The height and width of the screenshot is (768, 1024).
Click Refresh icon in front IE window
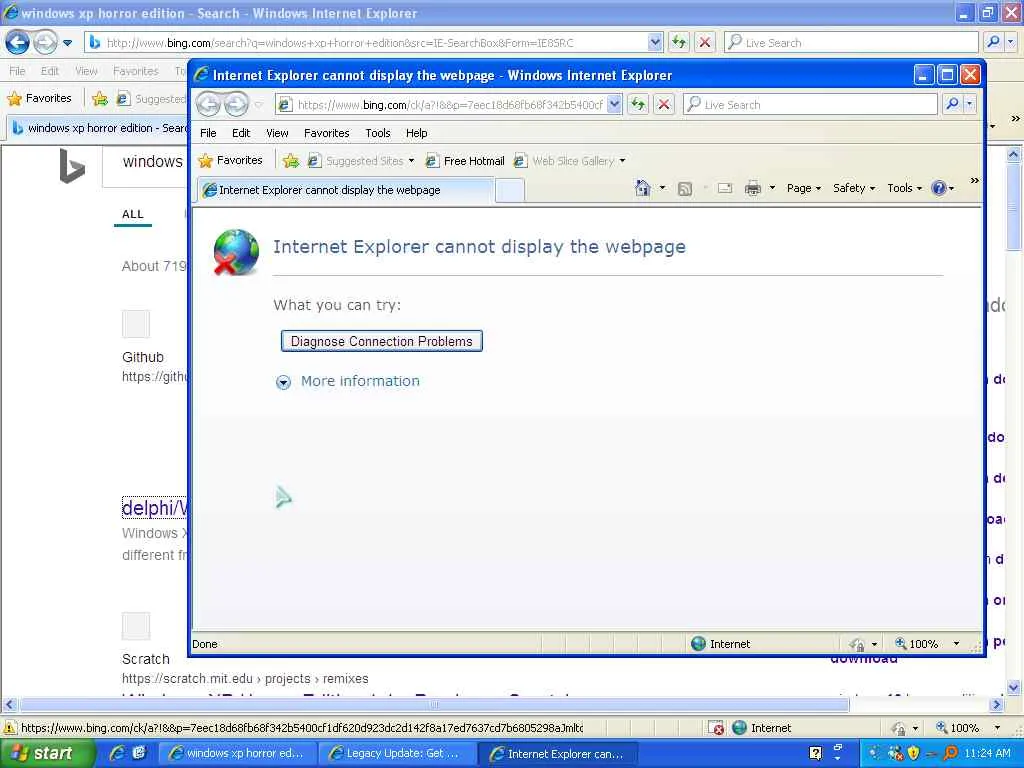pyautogui.click(x=638, y=104)
